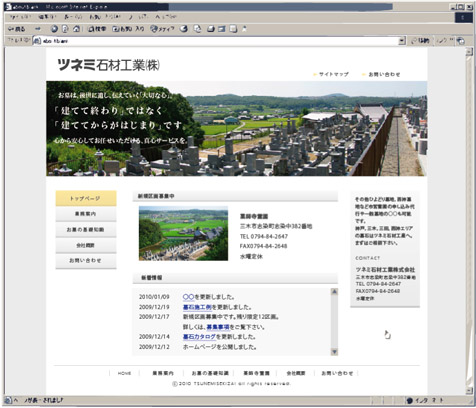Select 業務案内 in the sidebar
The image size is (476, 408).
(86, 214)
